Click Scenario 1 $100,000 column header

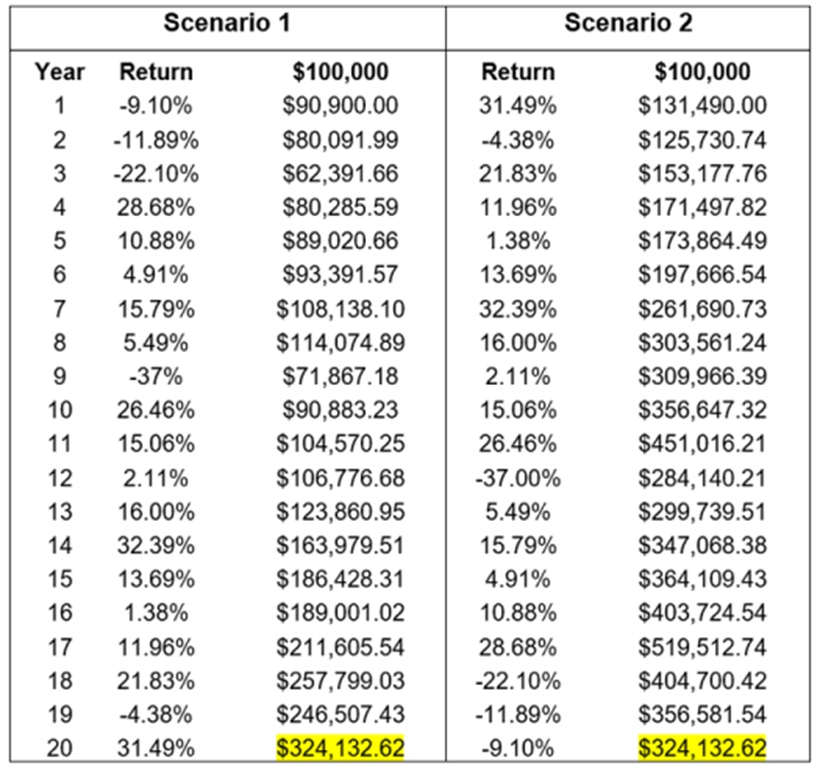[341, 72]
